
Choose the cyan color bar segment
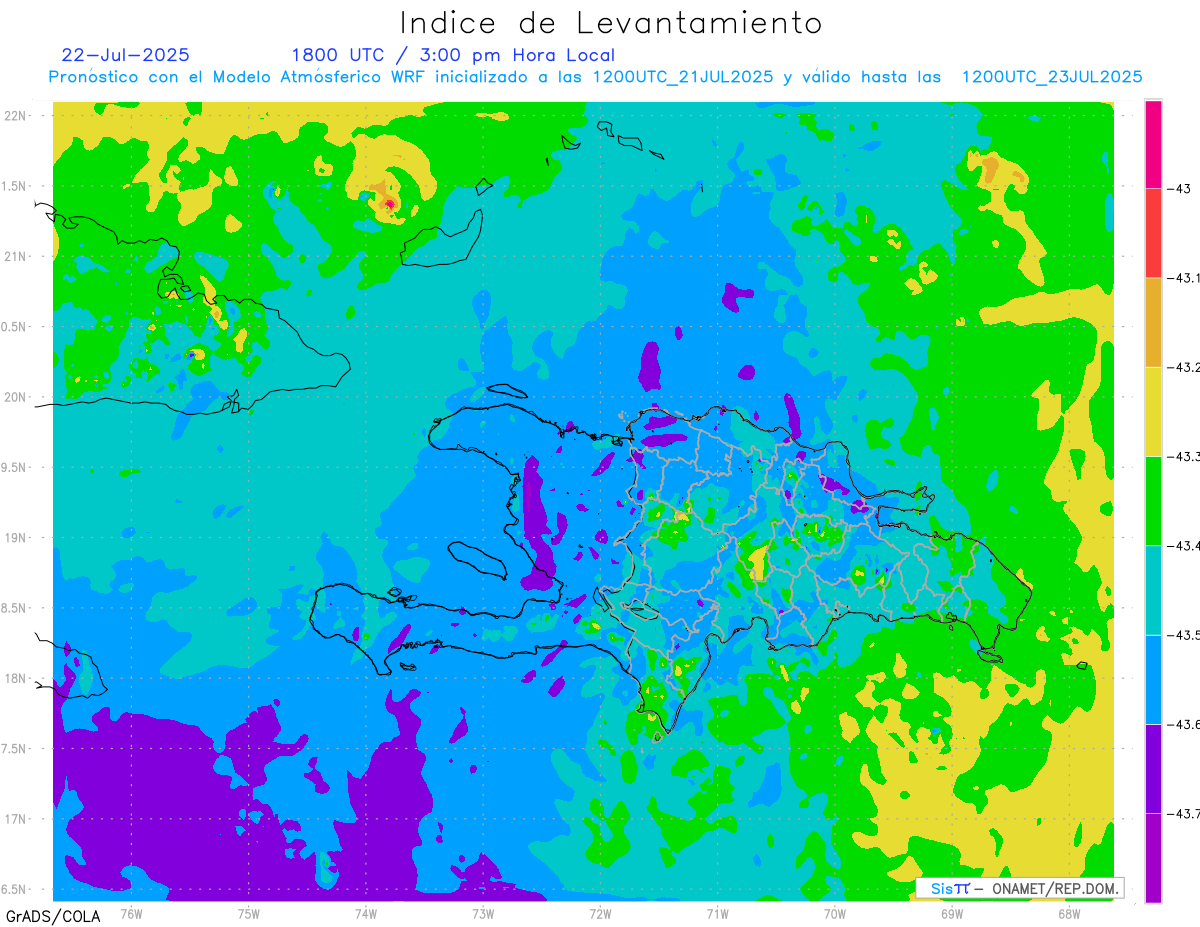click(1153, 589)
